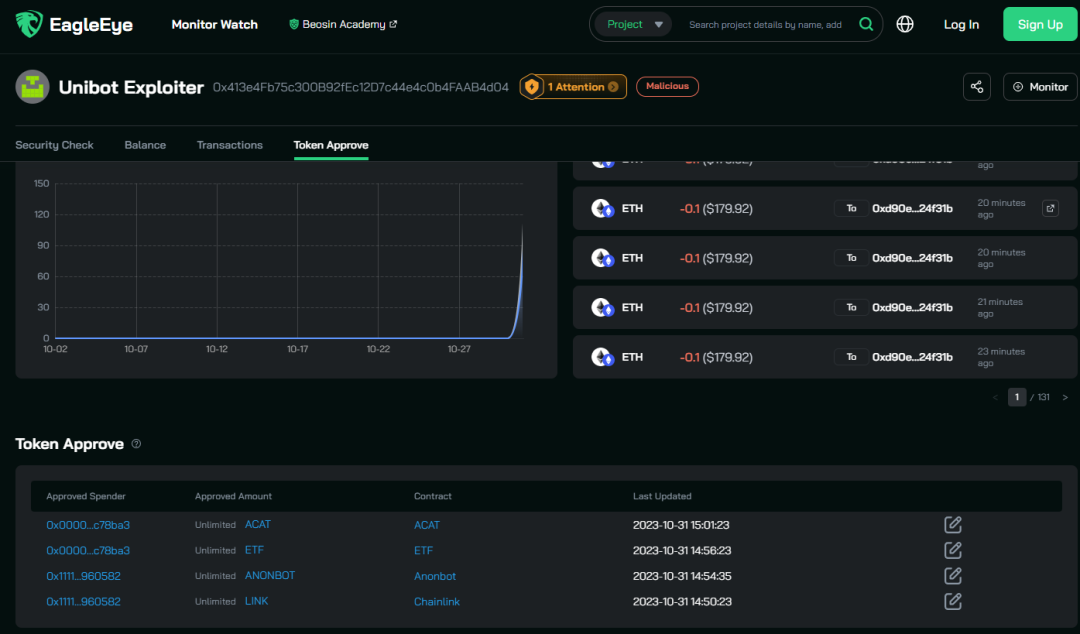The image size is (1080, 634).
Task: Click the project search input field
Action: (765, 25)
